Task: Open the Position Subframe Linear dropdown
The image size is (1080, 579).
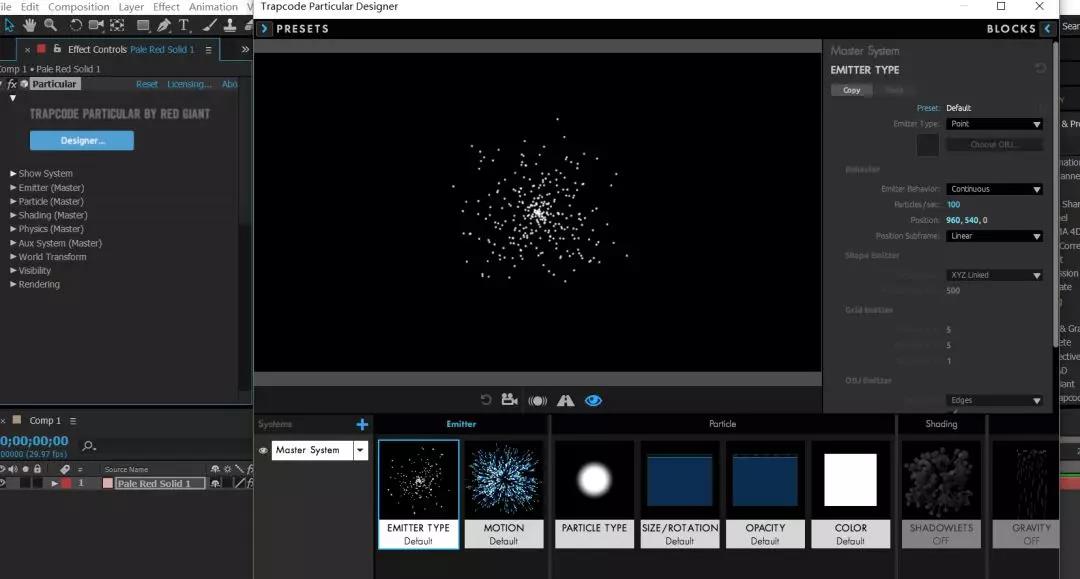Action: coord(994,236)
